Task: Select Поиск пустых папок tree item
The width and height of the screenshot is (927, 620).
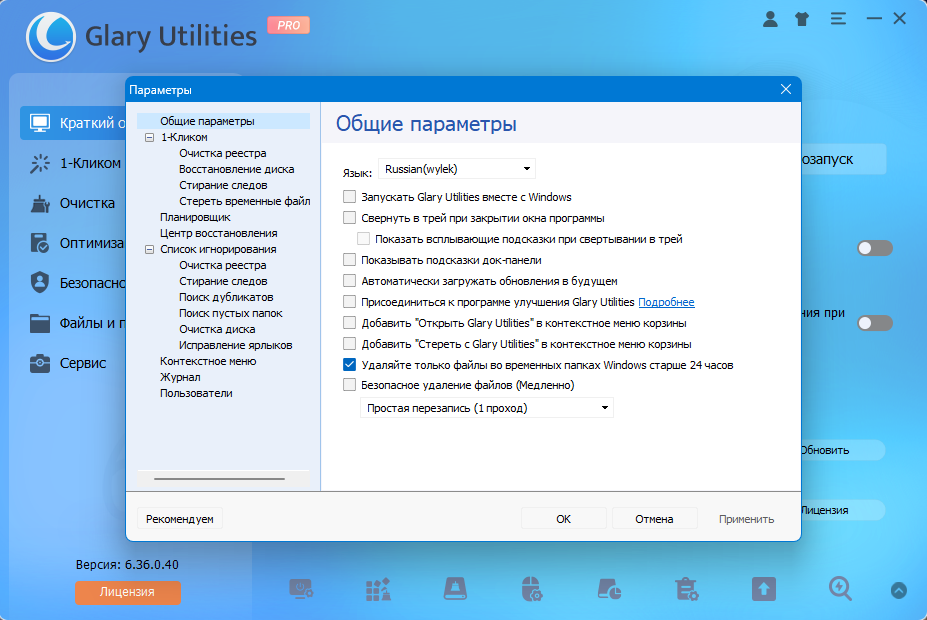Action: 231,313
